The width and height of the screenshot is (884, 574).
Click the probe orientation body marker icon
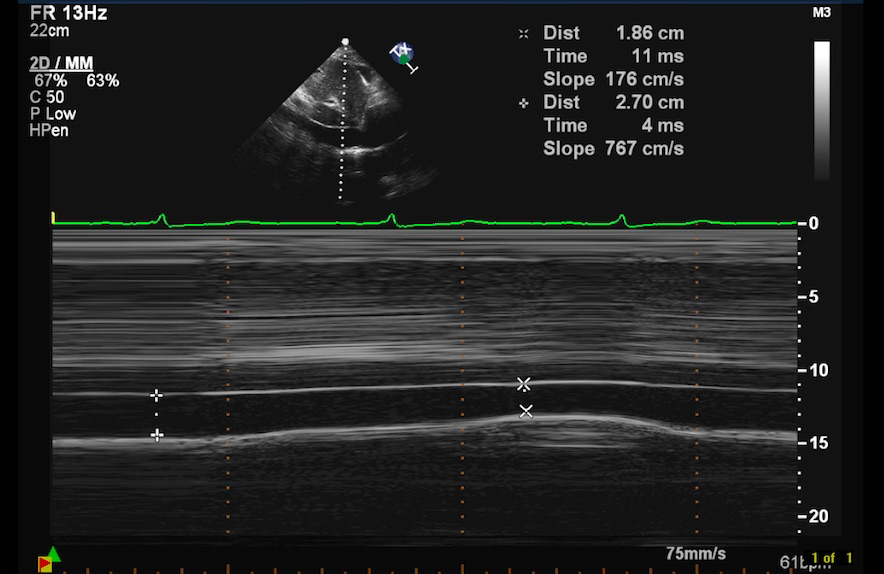pyautogui.click(x=403, y=54)
